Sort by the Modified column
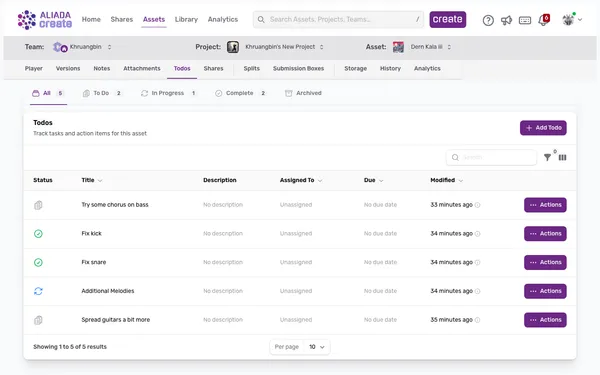Screen dimensions: 600x375 [447, 180]
